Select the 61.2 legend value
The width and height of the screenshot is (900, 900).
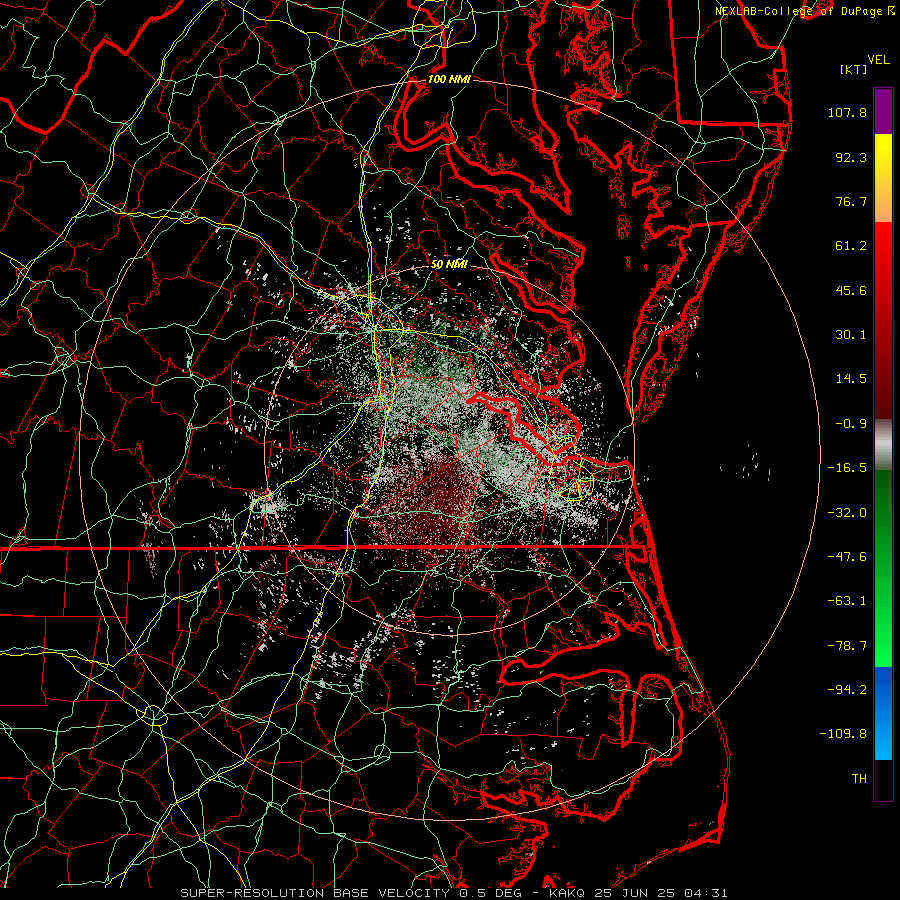[x=851, y=246]
